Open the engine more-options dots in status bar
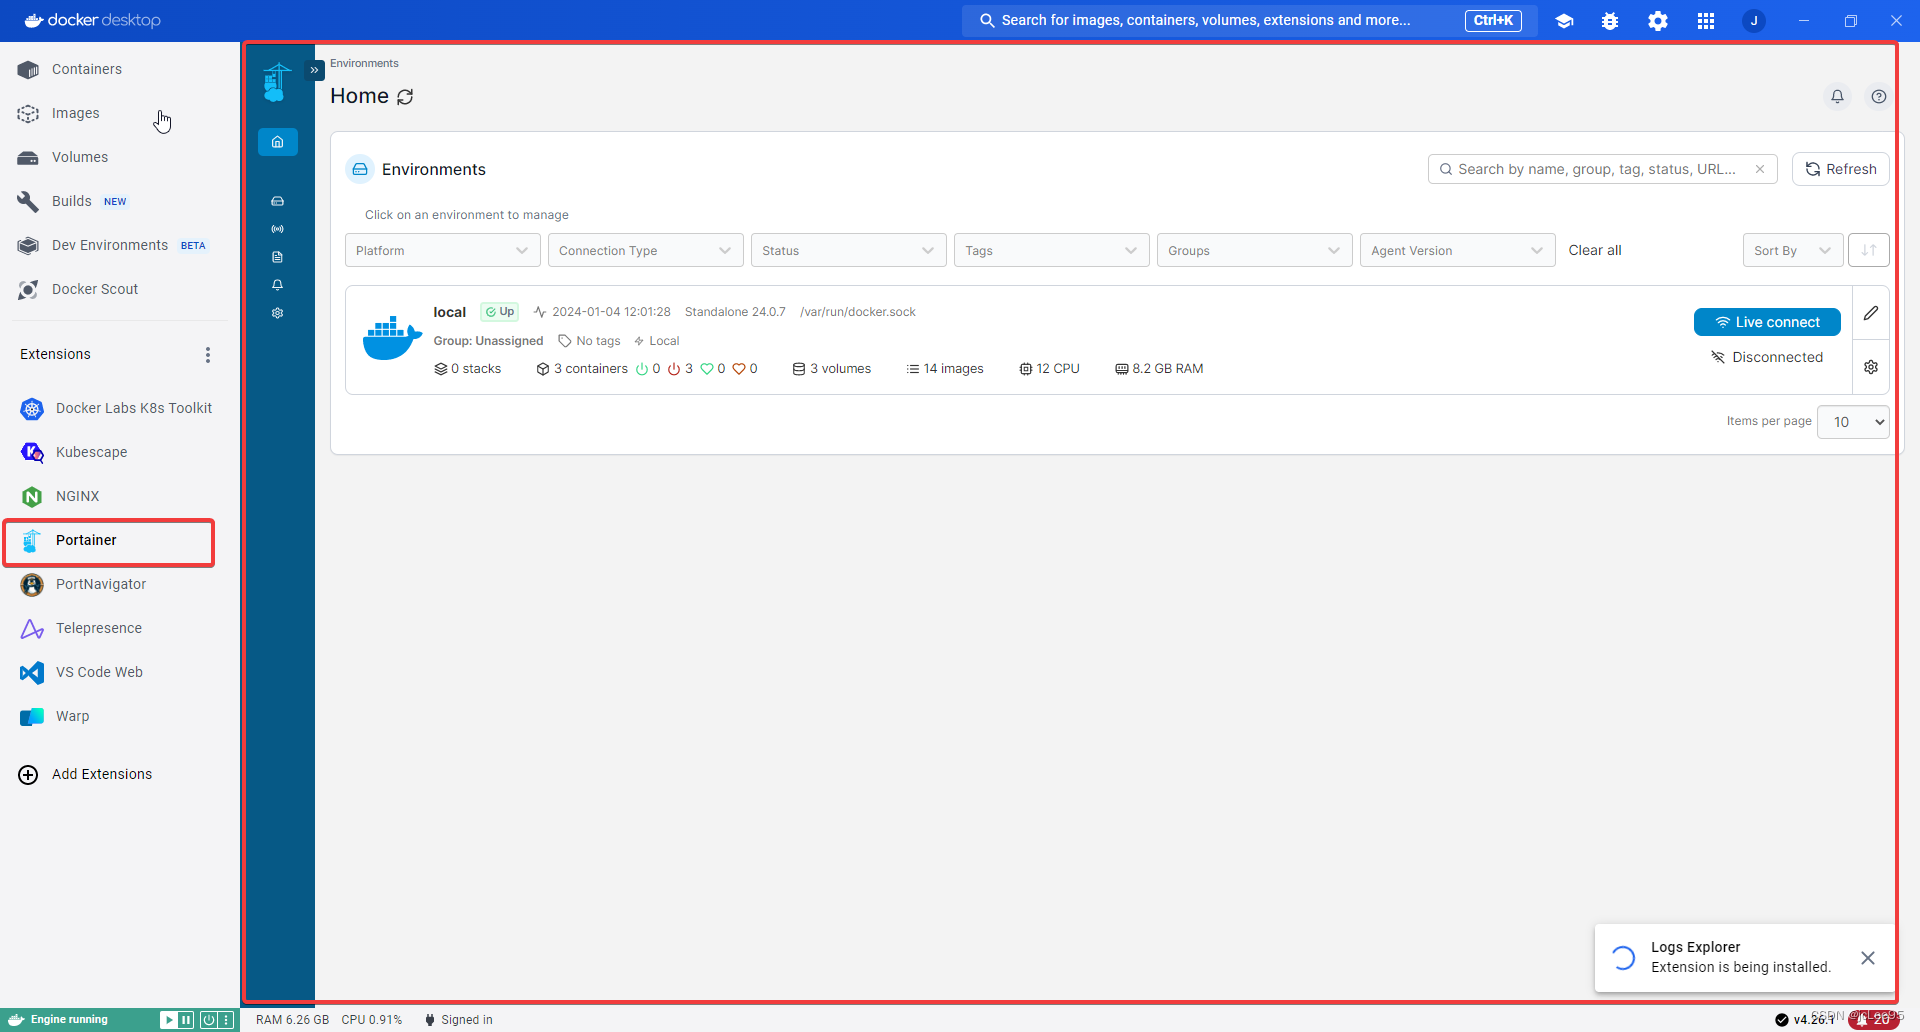1920x1032 pixels. point(227,1020)
